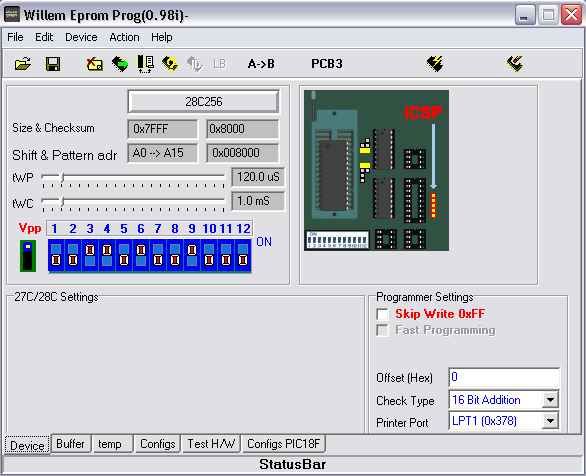The image size is (586, 476).
Task: Open the Help menu
Action: click(161, 37)
